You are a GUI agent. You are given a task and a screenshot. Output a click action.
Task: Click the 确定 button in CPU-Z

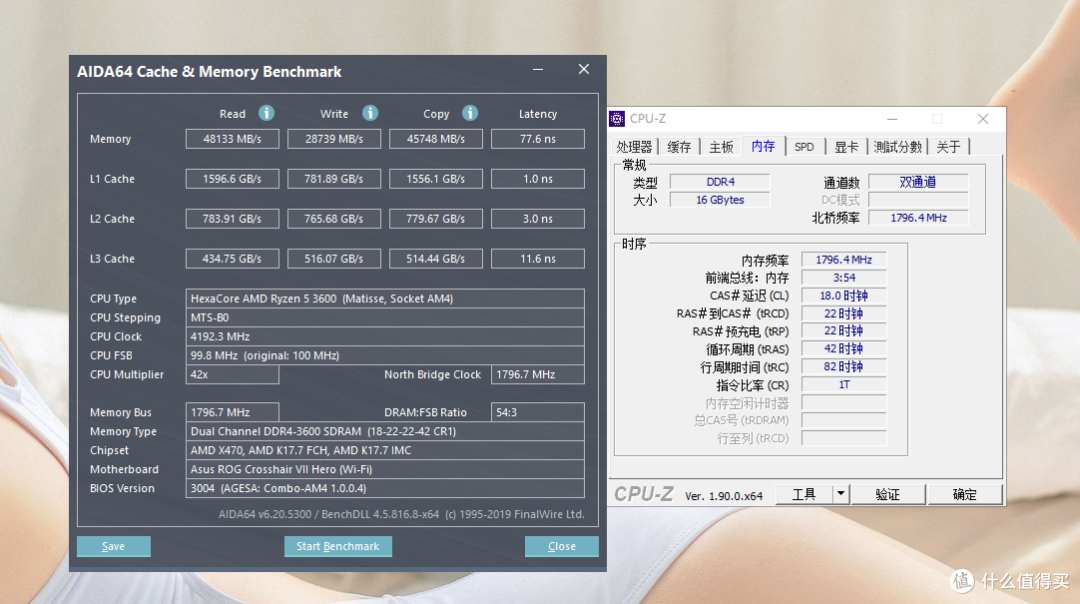click(964, 494)
